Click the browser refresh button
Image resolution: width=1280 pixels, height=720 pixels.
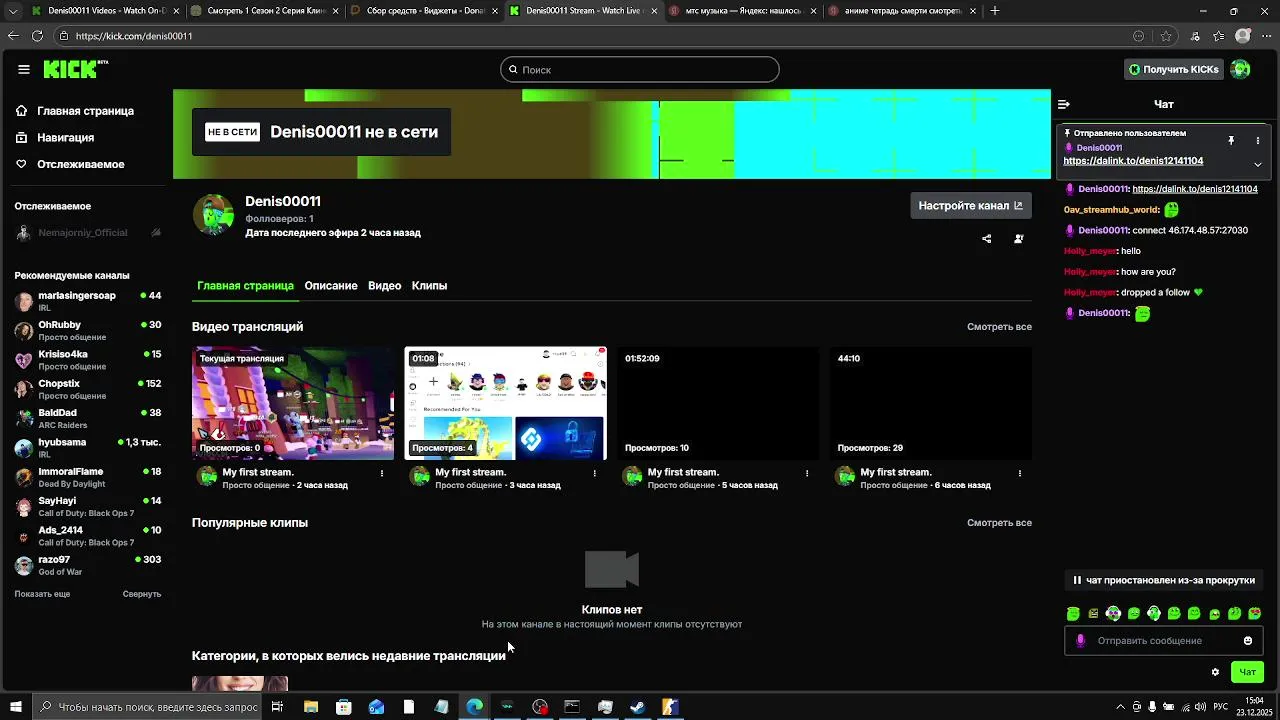point(37,36)
